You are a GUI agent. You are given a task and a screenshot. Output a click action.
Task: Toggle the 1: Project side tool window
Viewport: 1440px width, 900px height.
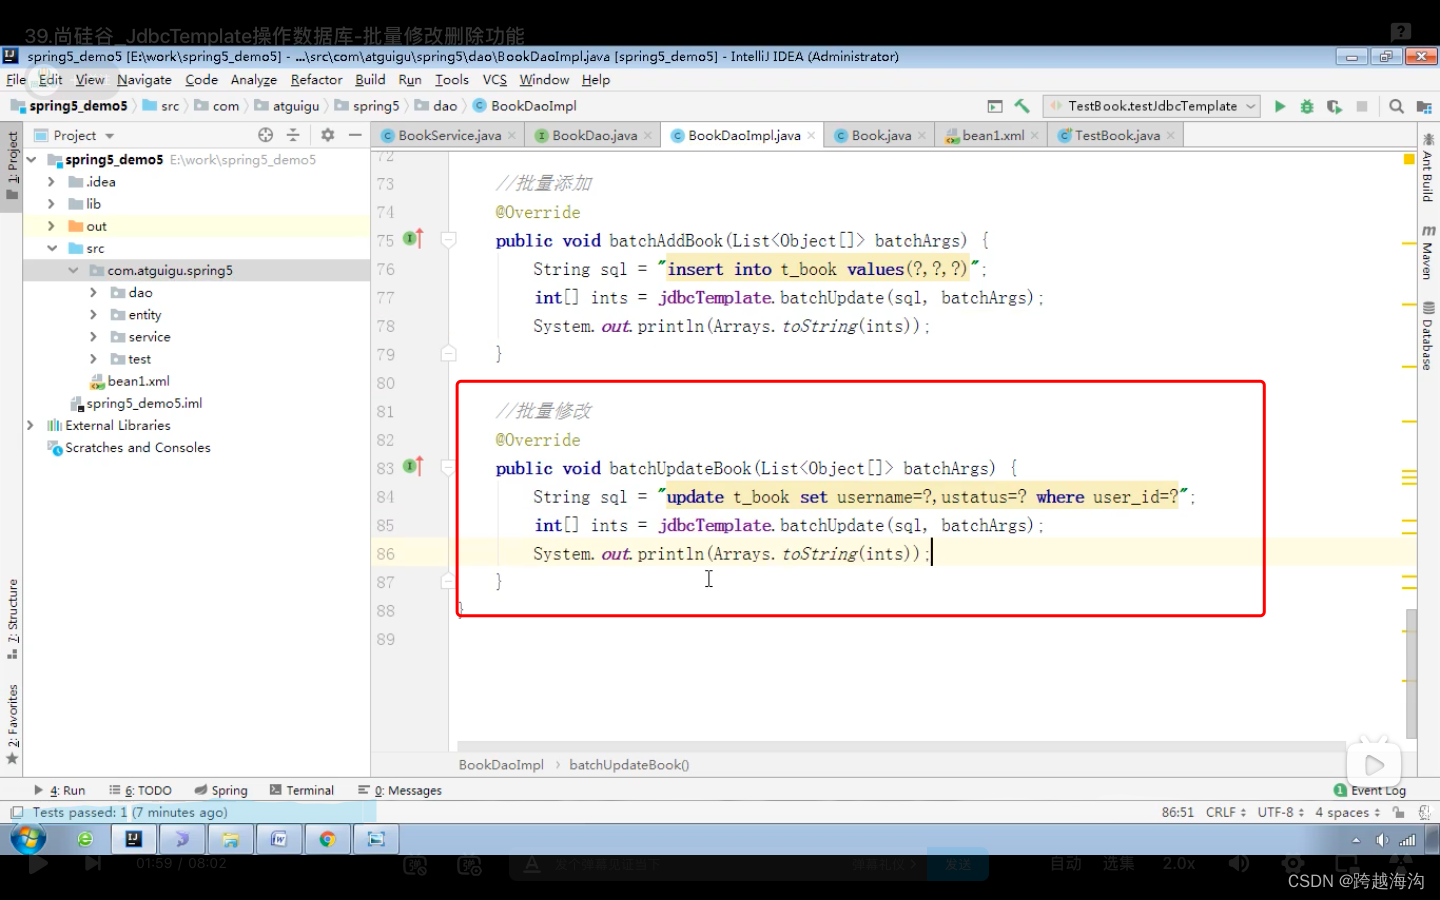tap(12, 165)
